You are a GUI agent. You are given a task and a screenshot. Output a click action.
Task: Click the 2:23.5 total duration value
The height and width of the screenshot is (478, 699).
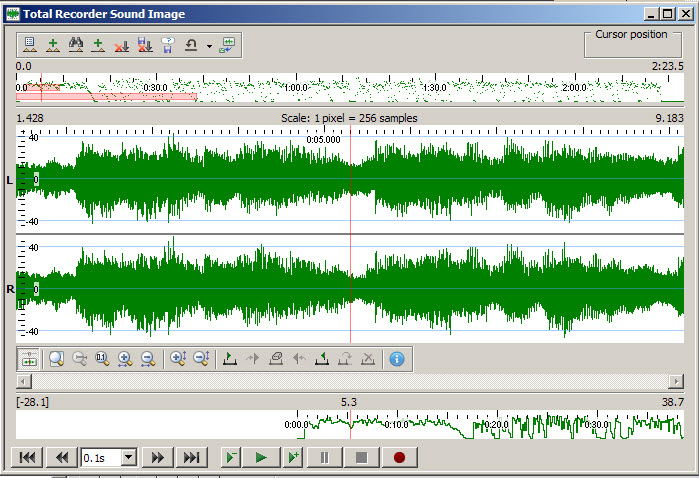tap(667, 66)
